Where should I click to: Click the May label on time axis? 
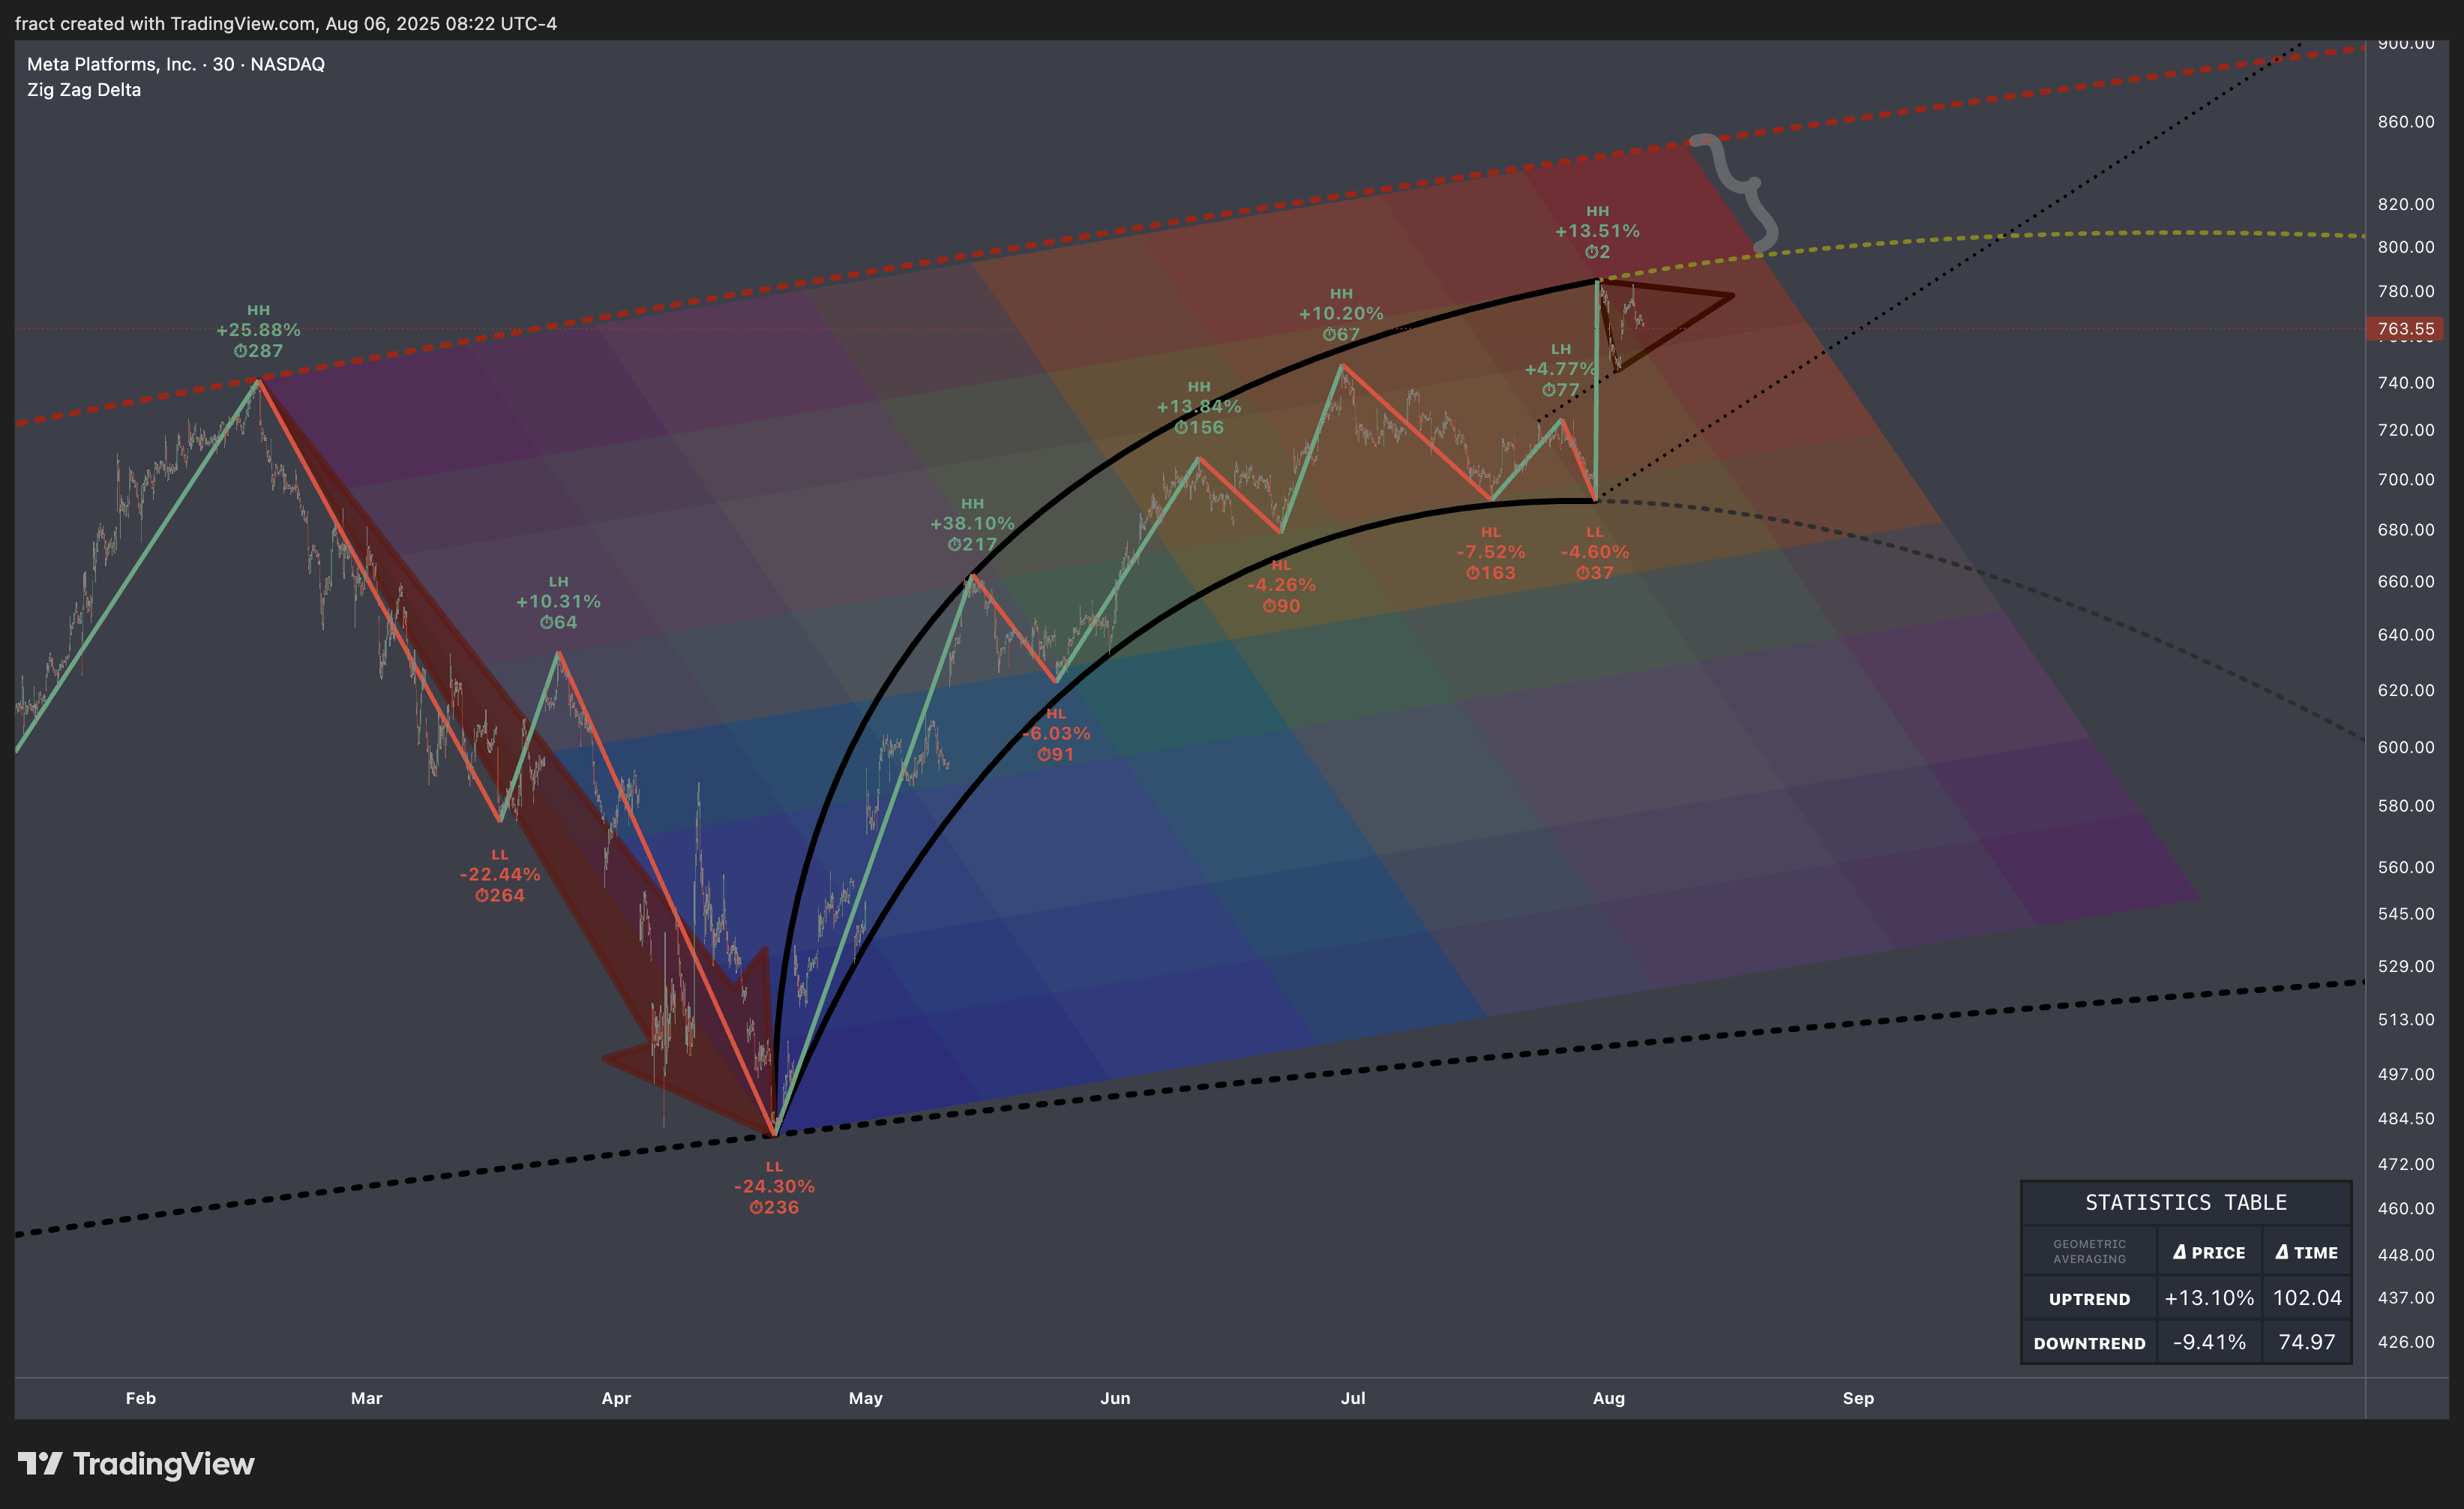click(x=866, y=1398)
